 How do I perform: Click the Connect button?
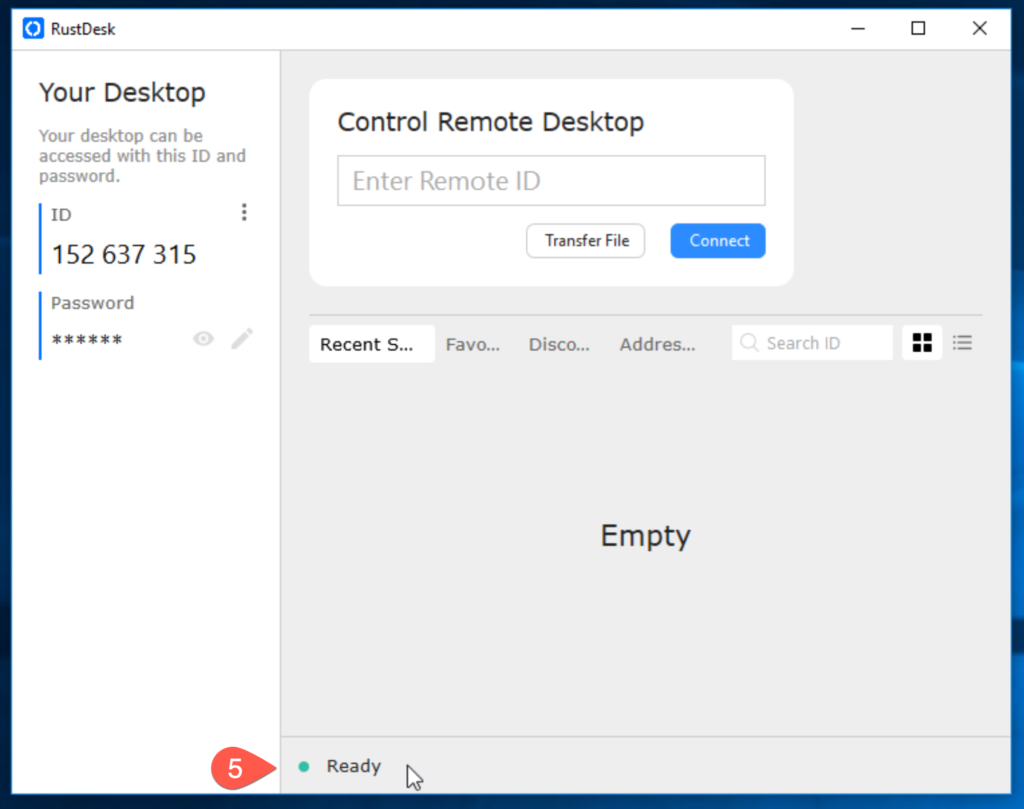[718, 241]
